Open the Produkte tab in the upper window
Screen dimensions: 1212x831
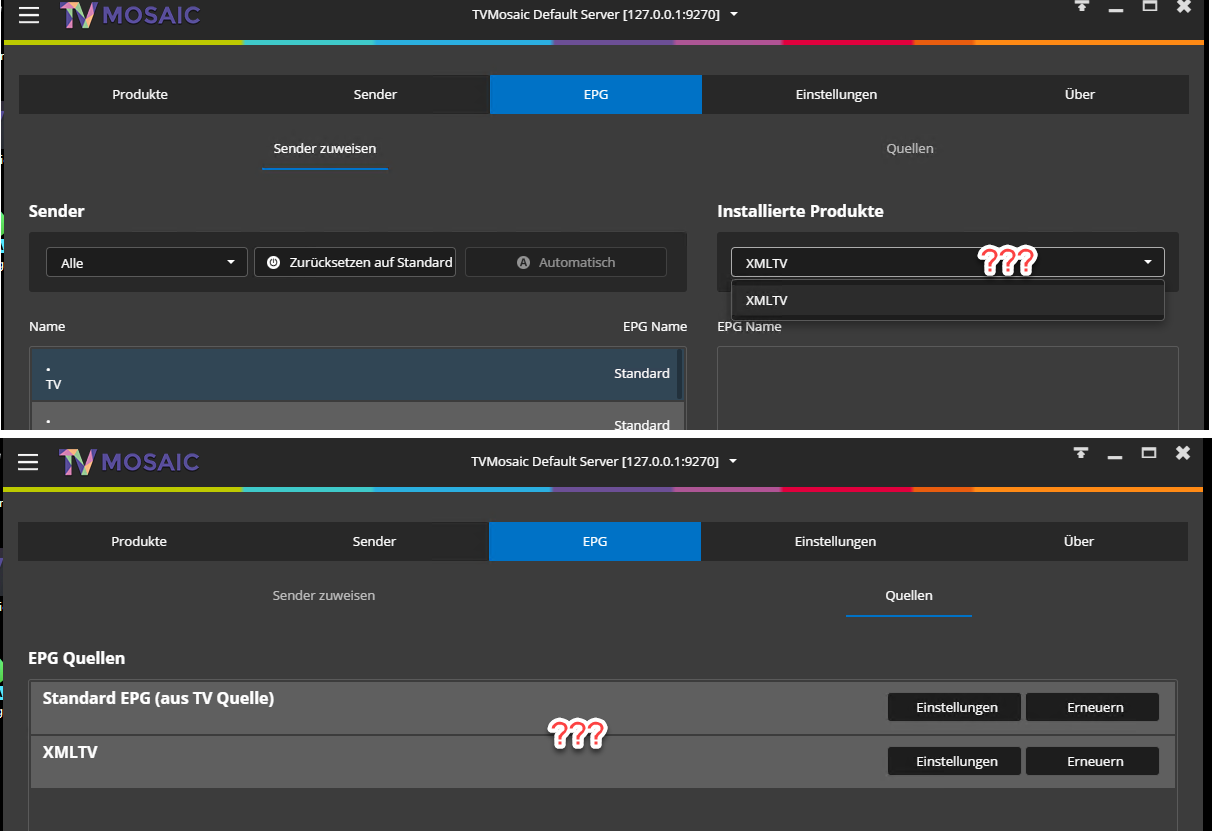pyautogui.click(x=140, y=95)
